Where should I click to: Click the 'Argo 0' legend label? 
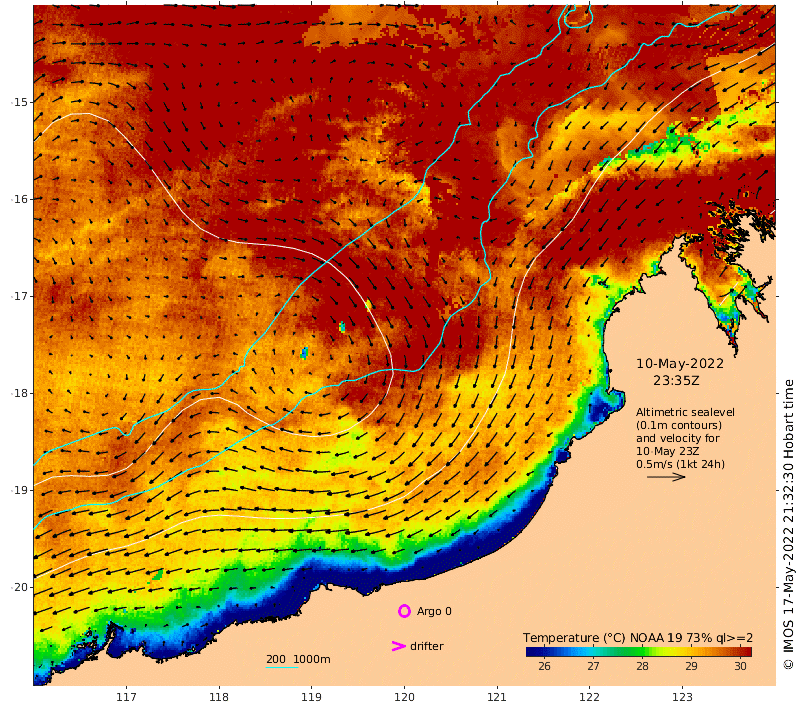434,611
